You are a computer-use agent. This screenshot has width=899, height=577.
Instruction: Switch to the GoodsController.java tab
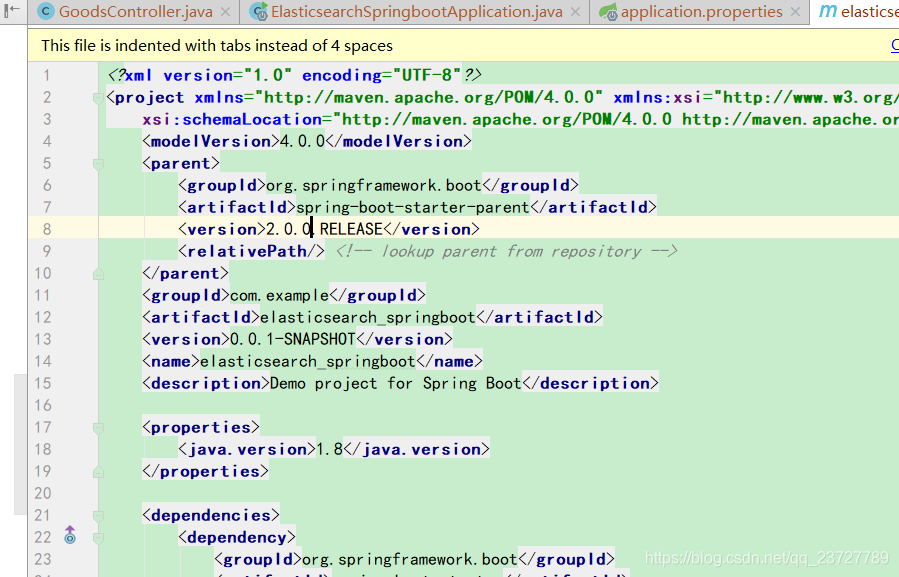pos(134,11)
